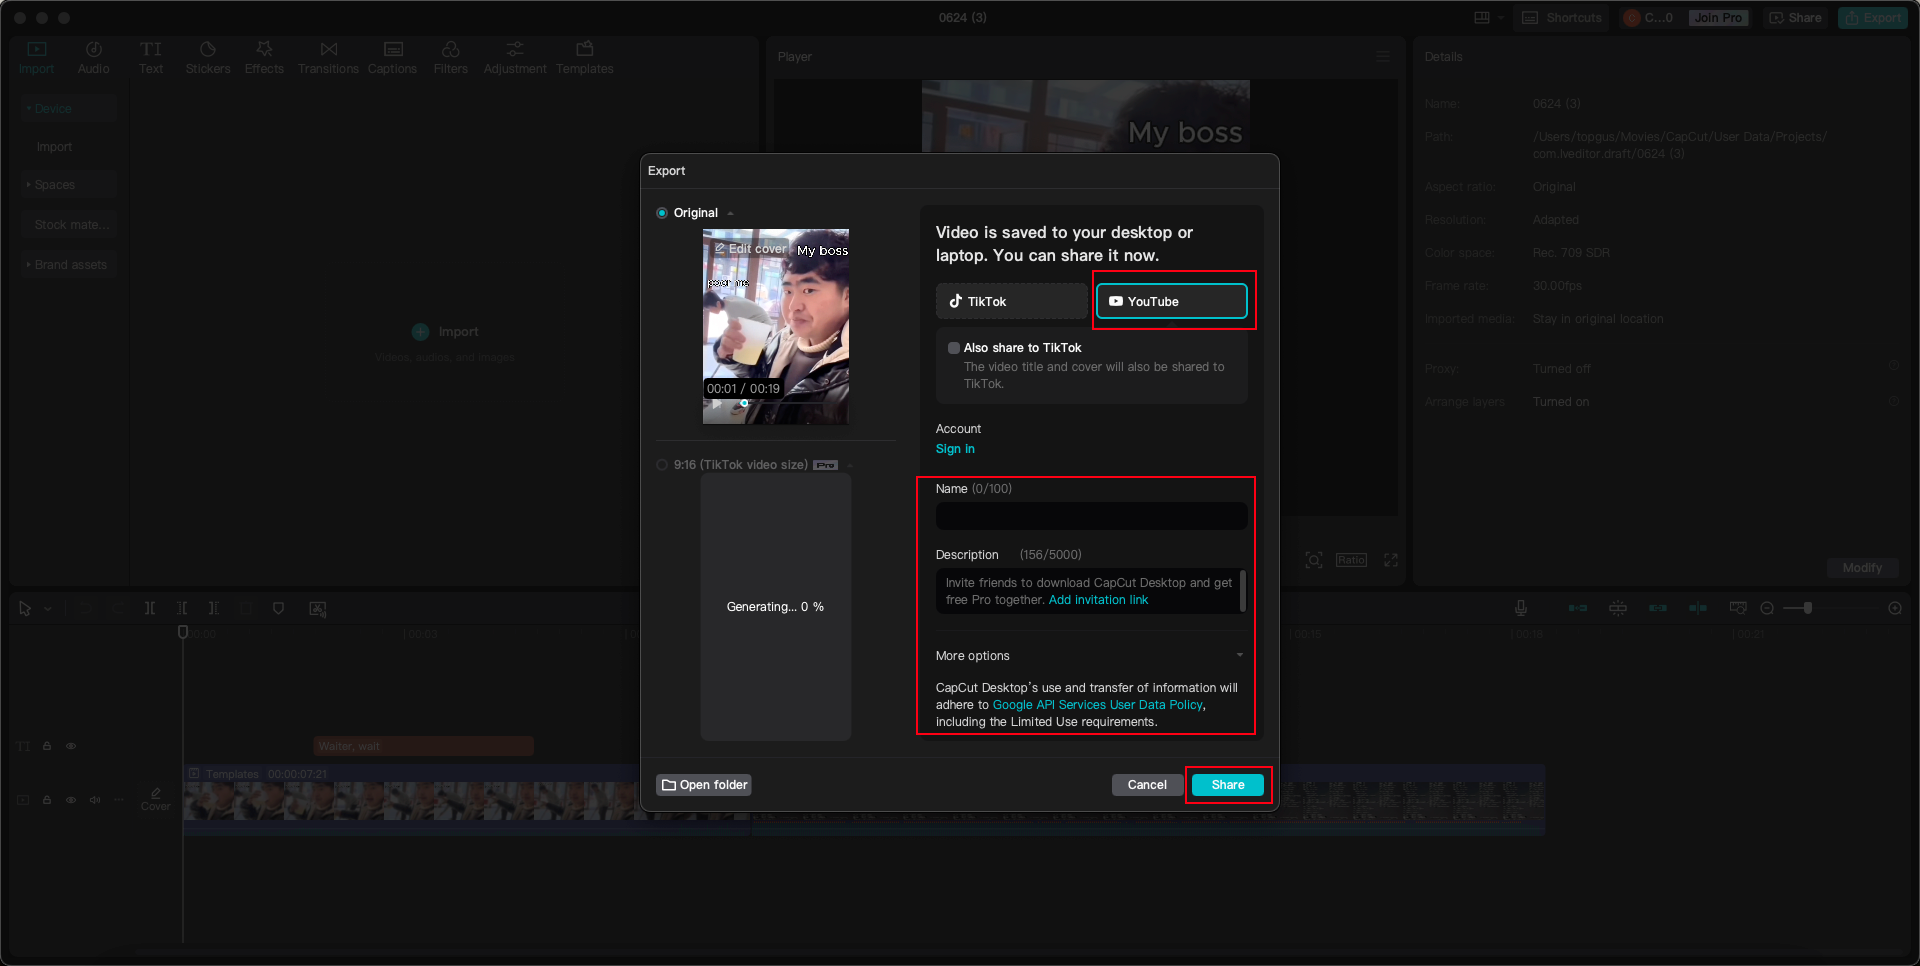Focus the video Name input field

pyautogui.click(x=1091, y=516)
